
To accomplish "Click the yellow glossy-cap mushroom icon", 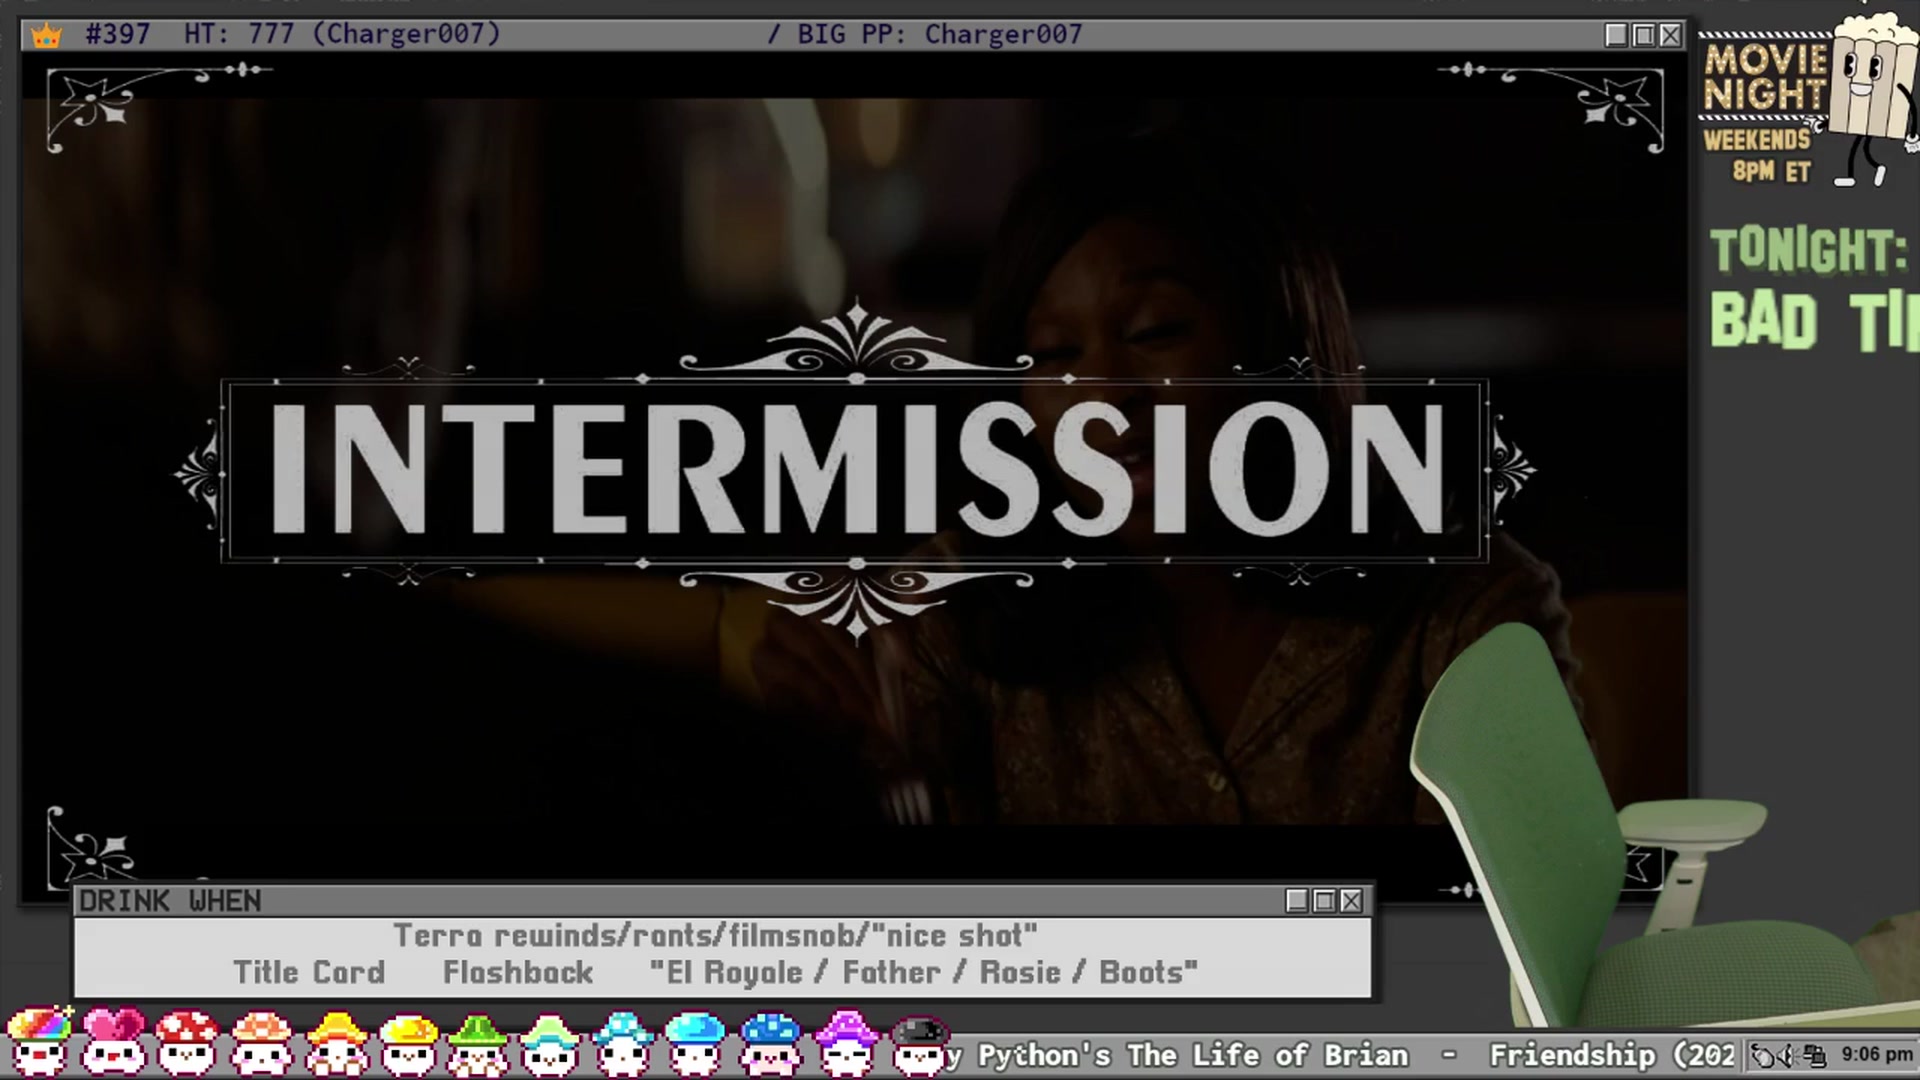I will 409,1042.
